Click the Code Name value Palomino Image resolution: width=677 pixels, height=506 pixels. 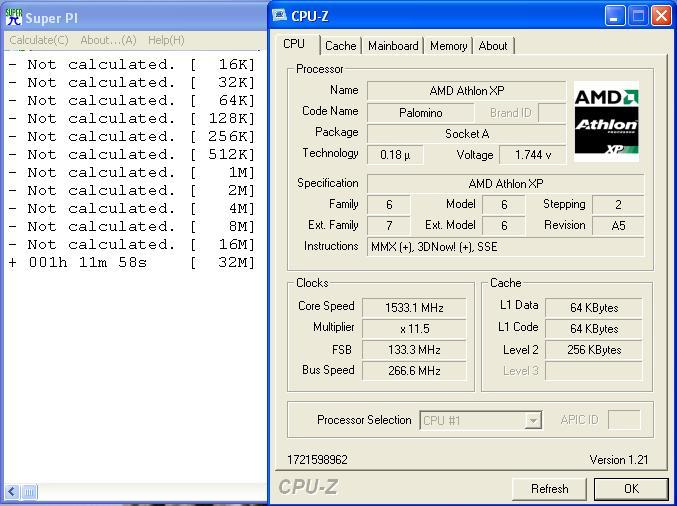(x=421, y=113)
